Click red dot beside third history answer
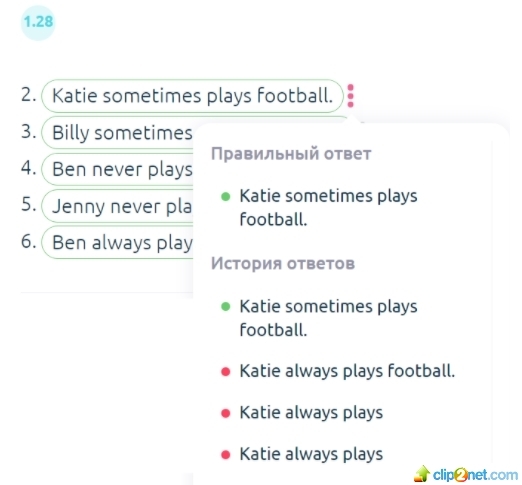The width and height of the screenshot is (522, 485). pos(226,413)
